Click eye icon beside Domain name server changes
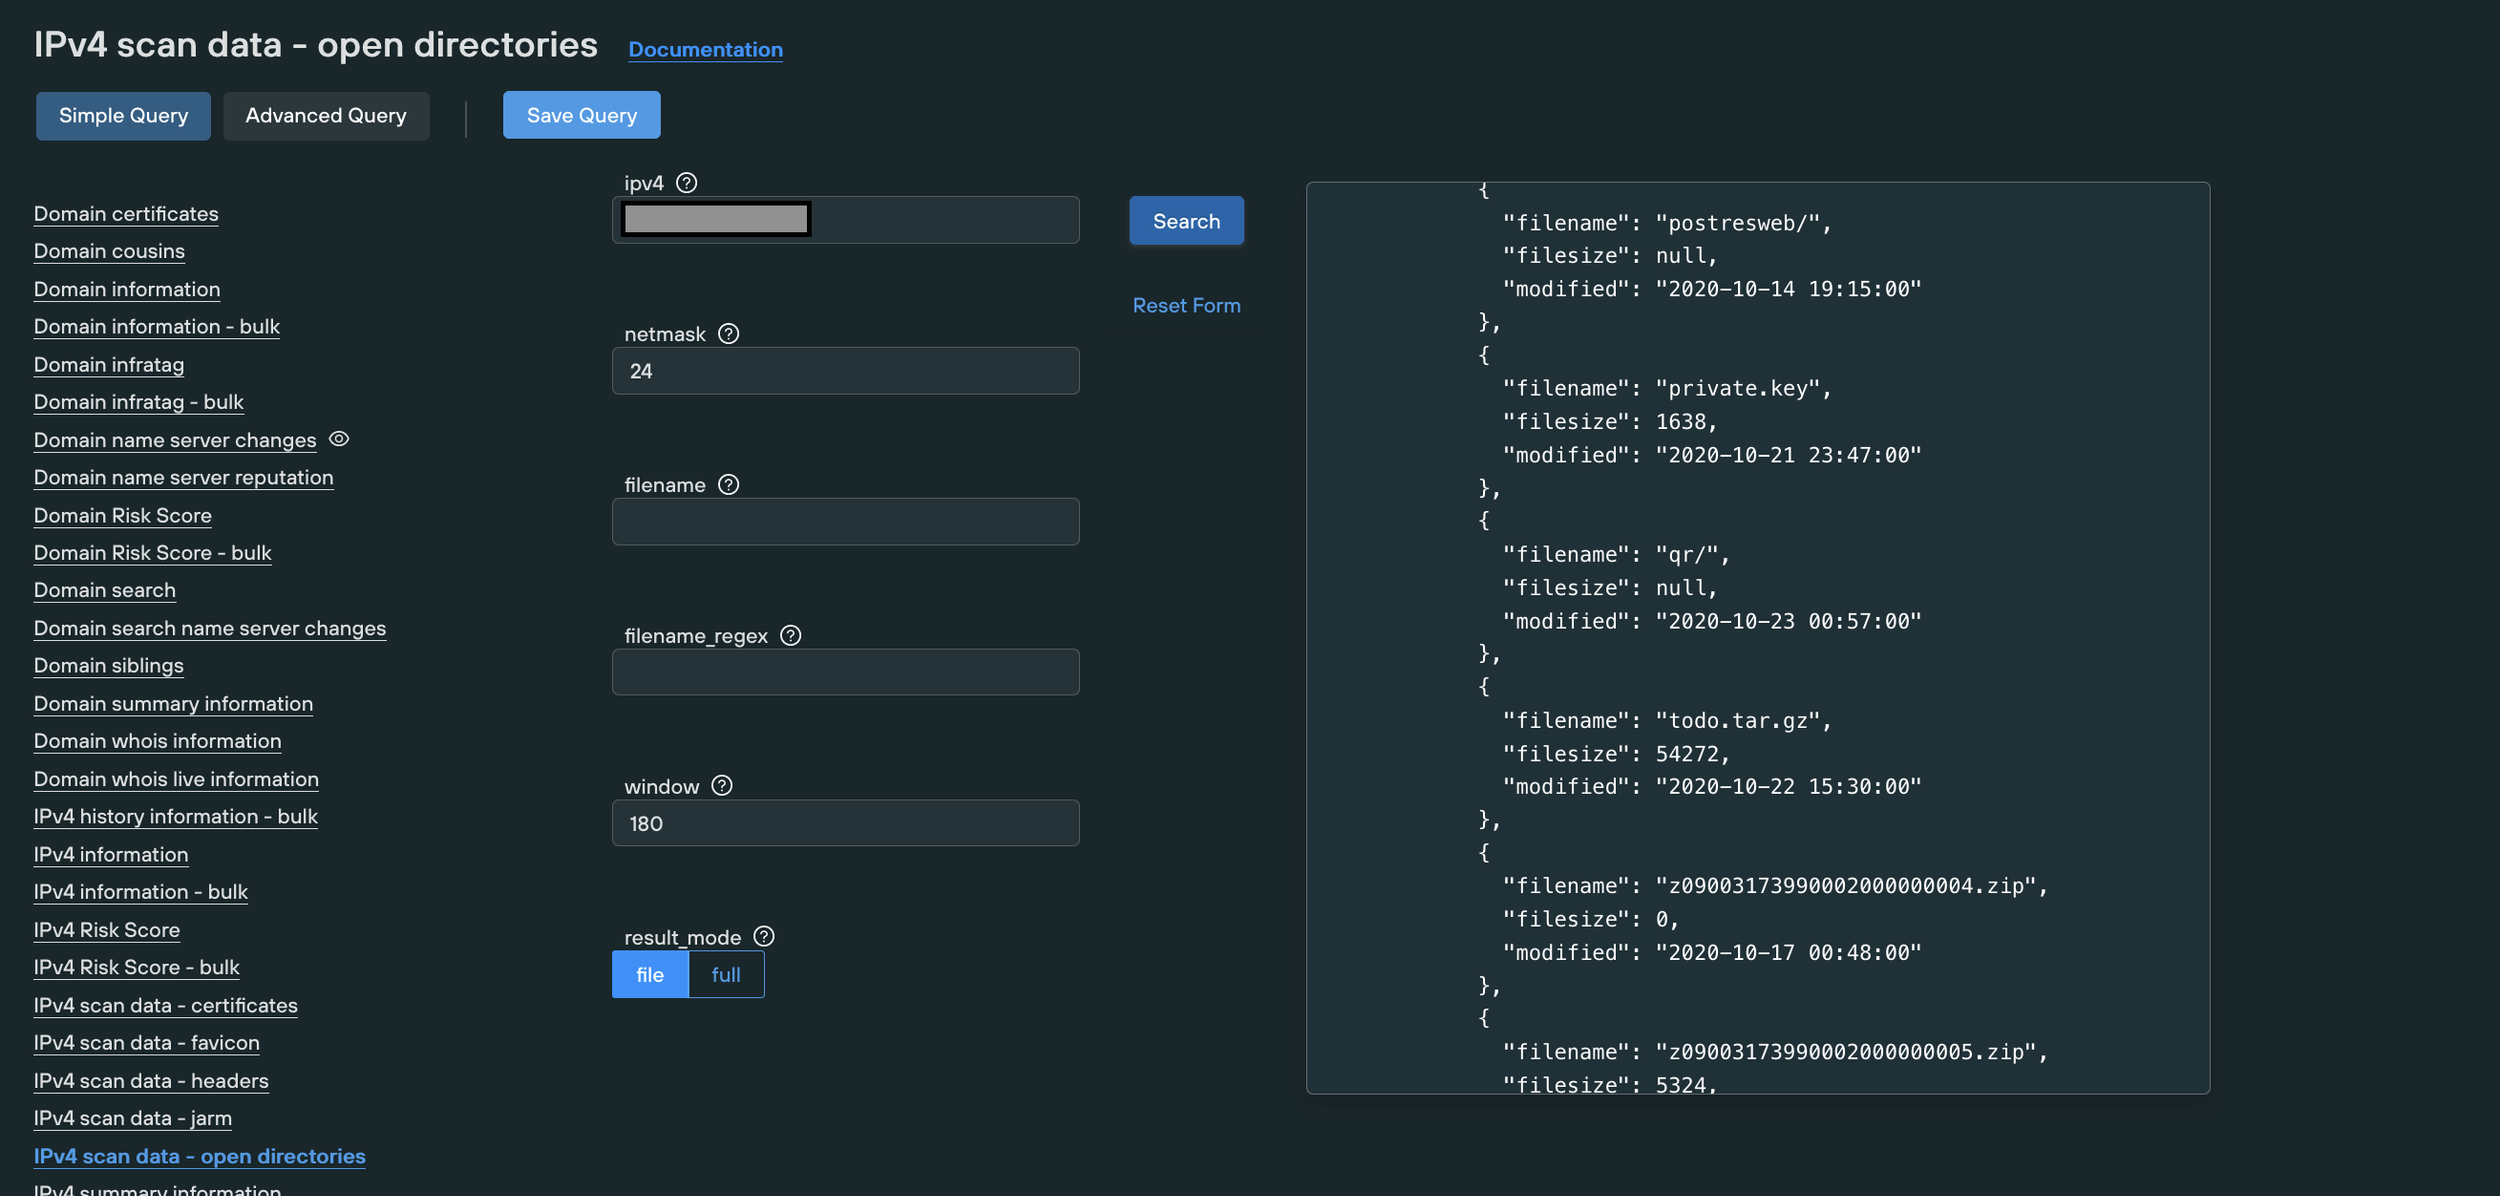 click(x=339, y=439)
